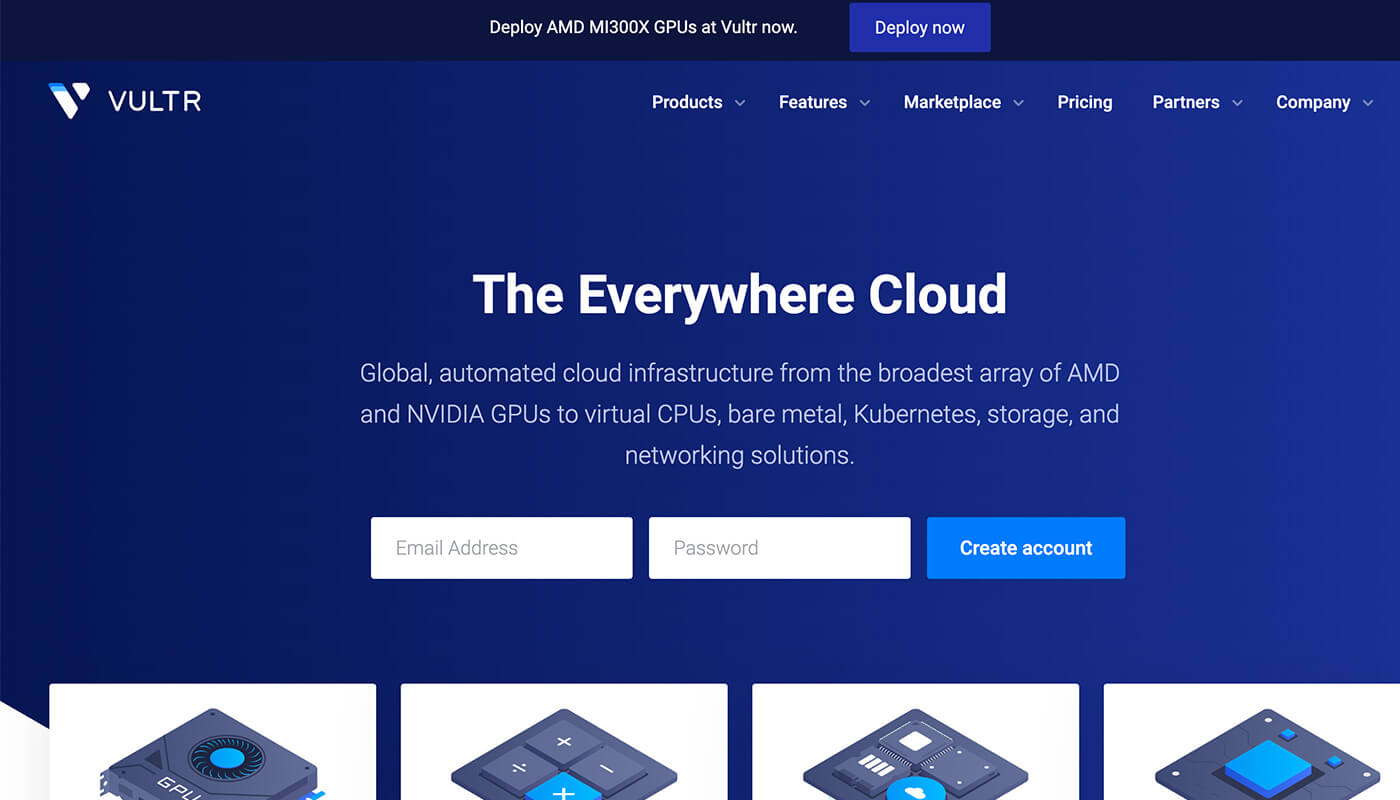This screenshot has width=1400, height=800.
Task: Expand the Products dropdown chevron
Action: [x=740, y=103]
